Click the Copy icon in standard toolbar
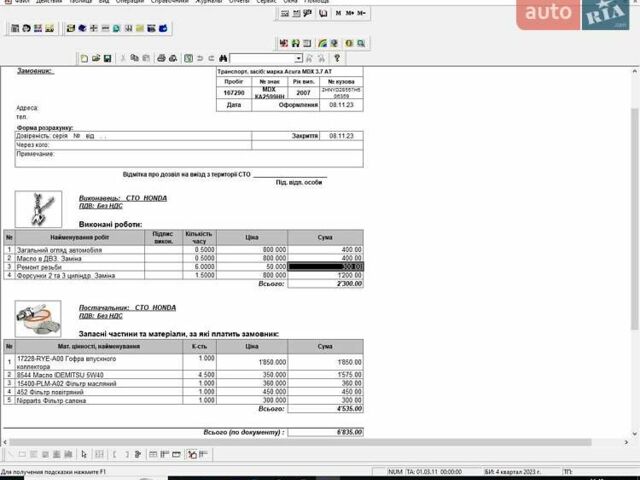Image resolution: width=640 pixels, height=480 pixels. click(x=134, y=59)
